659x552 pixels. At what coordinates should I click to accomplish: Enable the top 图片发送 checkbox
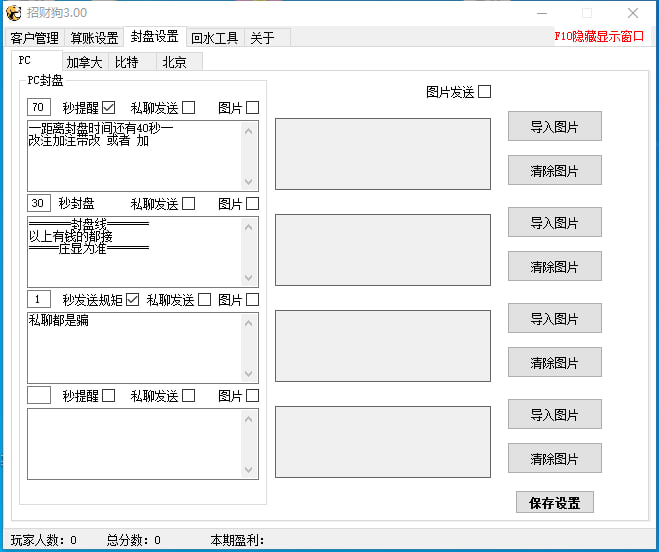point(485,92)
